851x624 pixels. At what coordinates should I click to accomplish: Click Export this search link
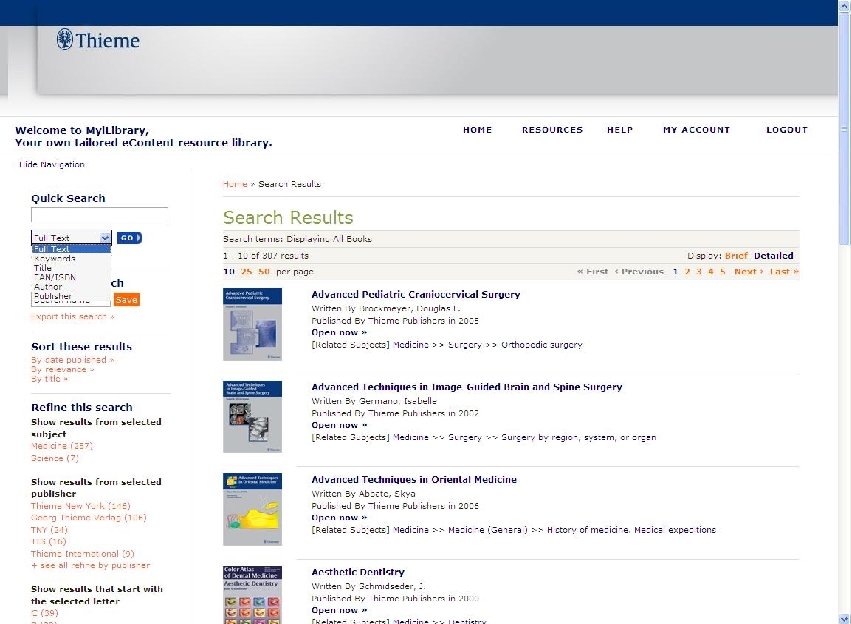73,316
